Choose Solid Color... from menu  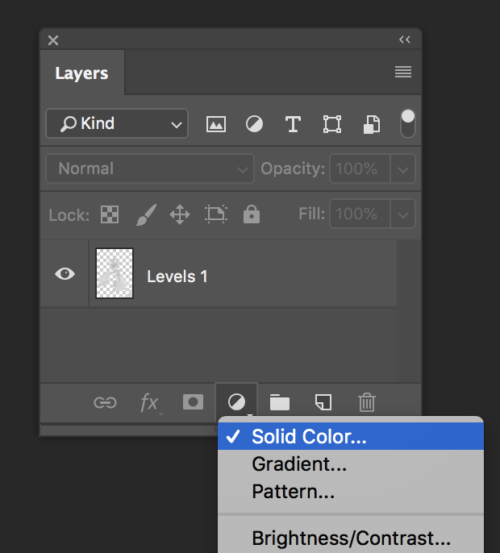351,437
